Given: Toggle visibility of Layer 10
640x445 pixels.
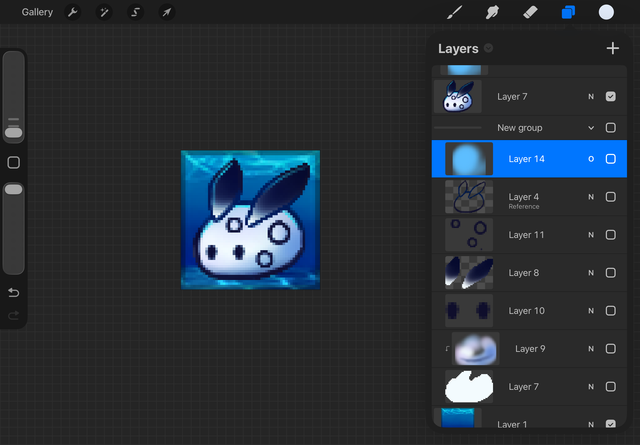Looking at the screenshot, I should coord(611,311).
